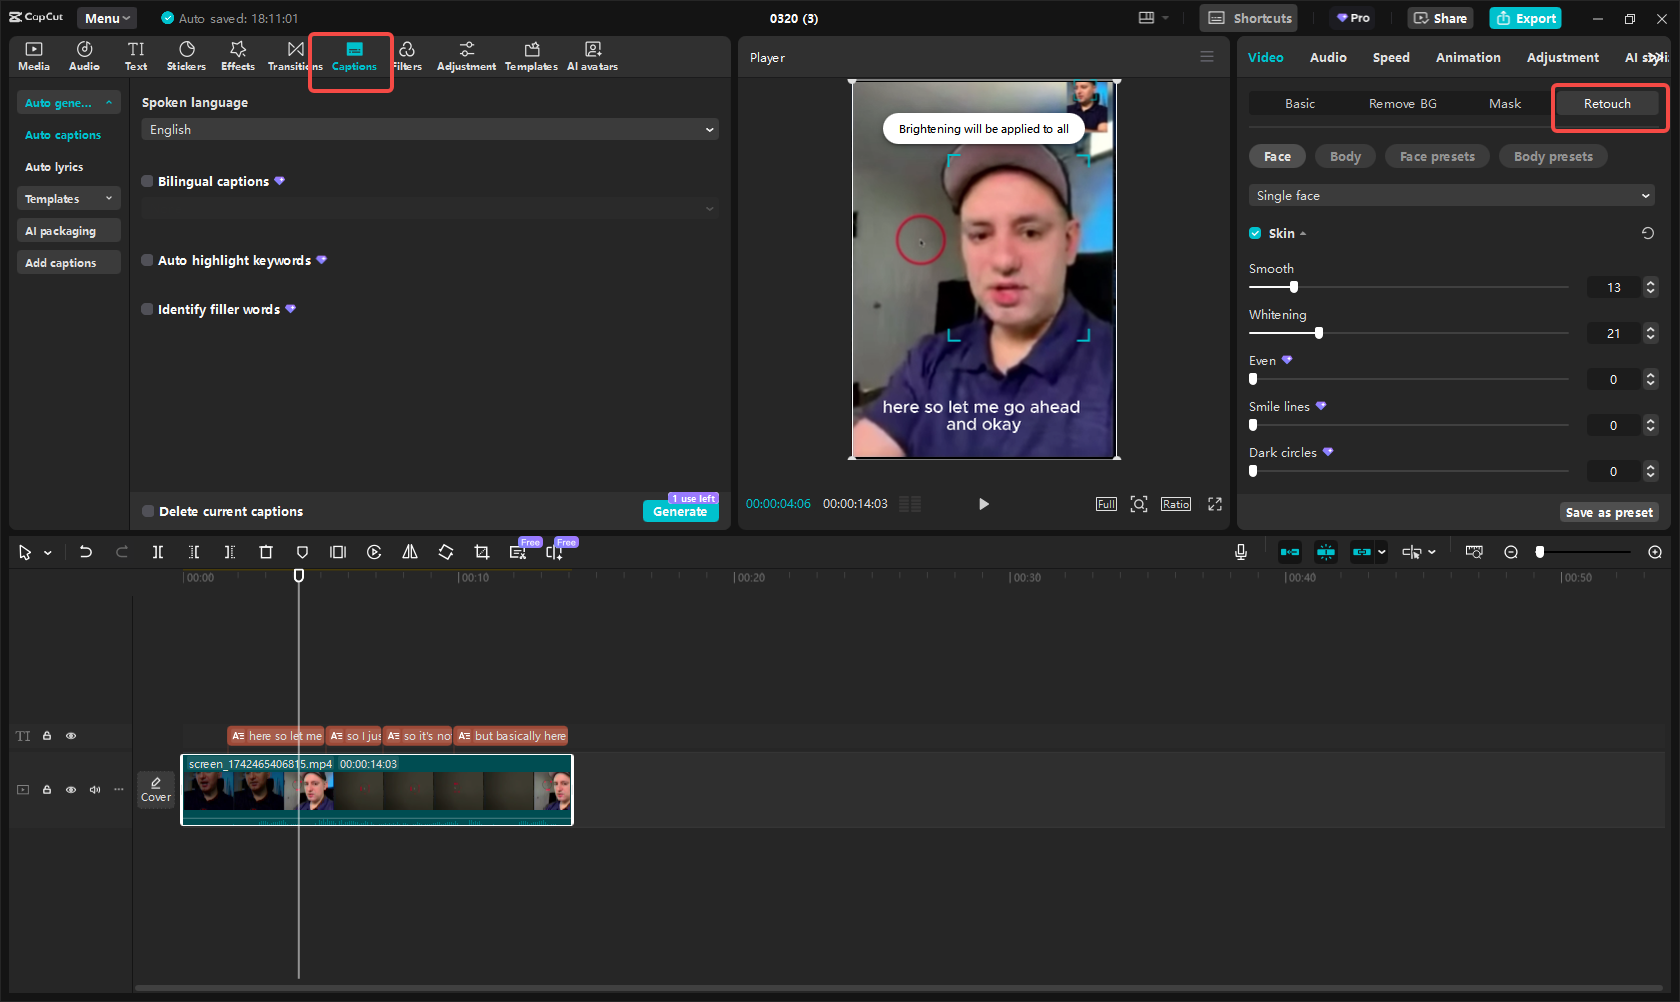Open the main Menu dropdown
Viewport: 1680px width, 1002px height.
point(107,18)
